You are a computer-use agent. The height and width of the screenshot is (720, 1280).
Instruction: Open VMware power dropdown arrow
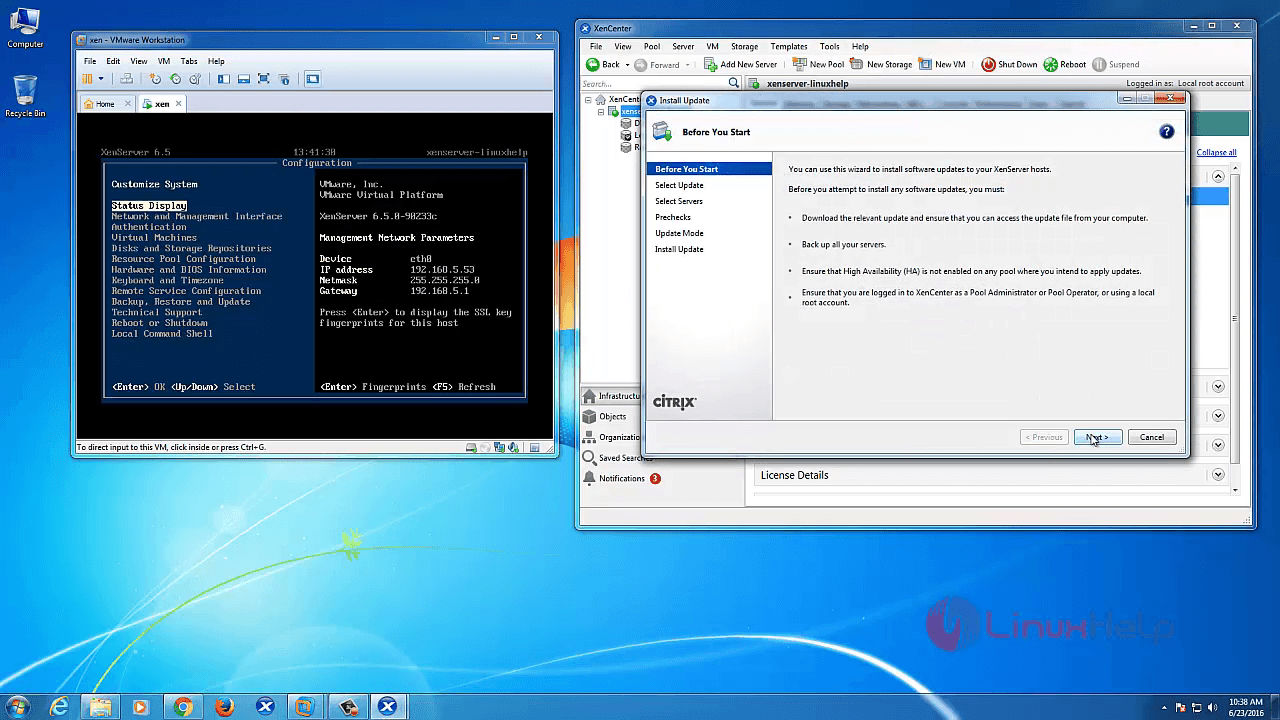(x=101, y=79)
